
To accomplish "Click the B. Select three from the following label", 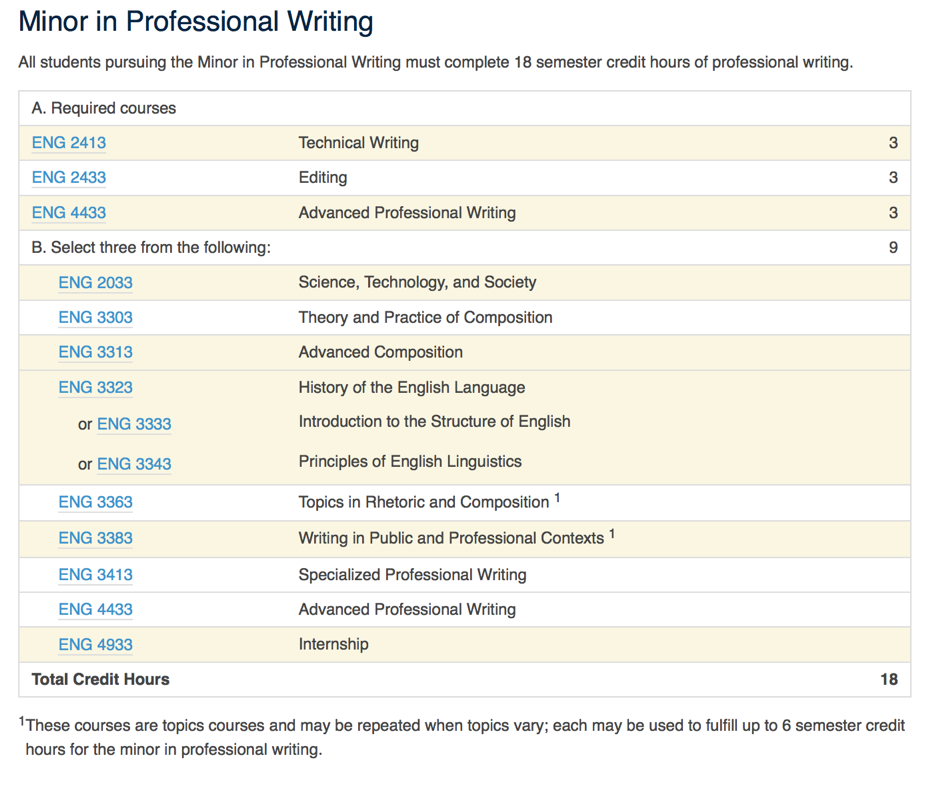I will click(x=151, y=248).
